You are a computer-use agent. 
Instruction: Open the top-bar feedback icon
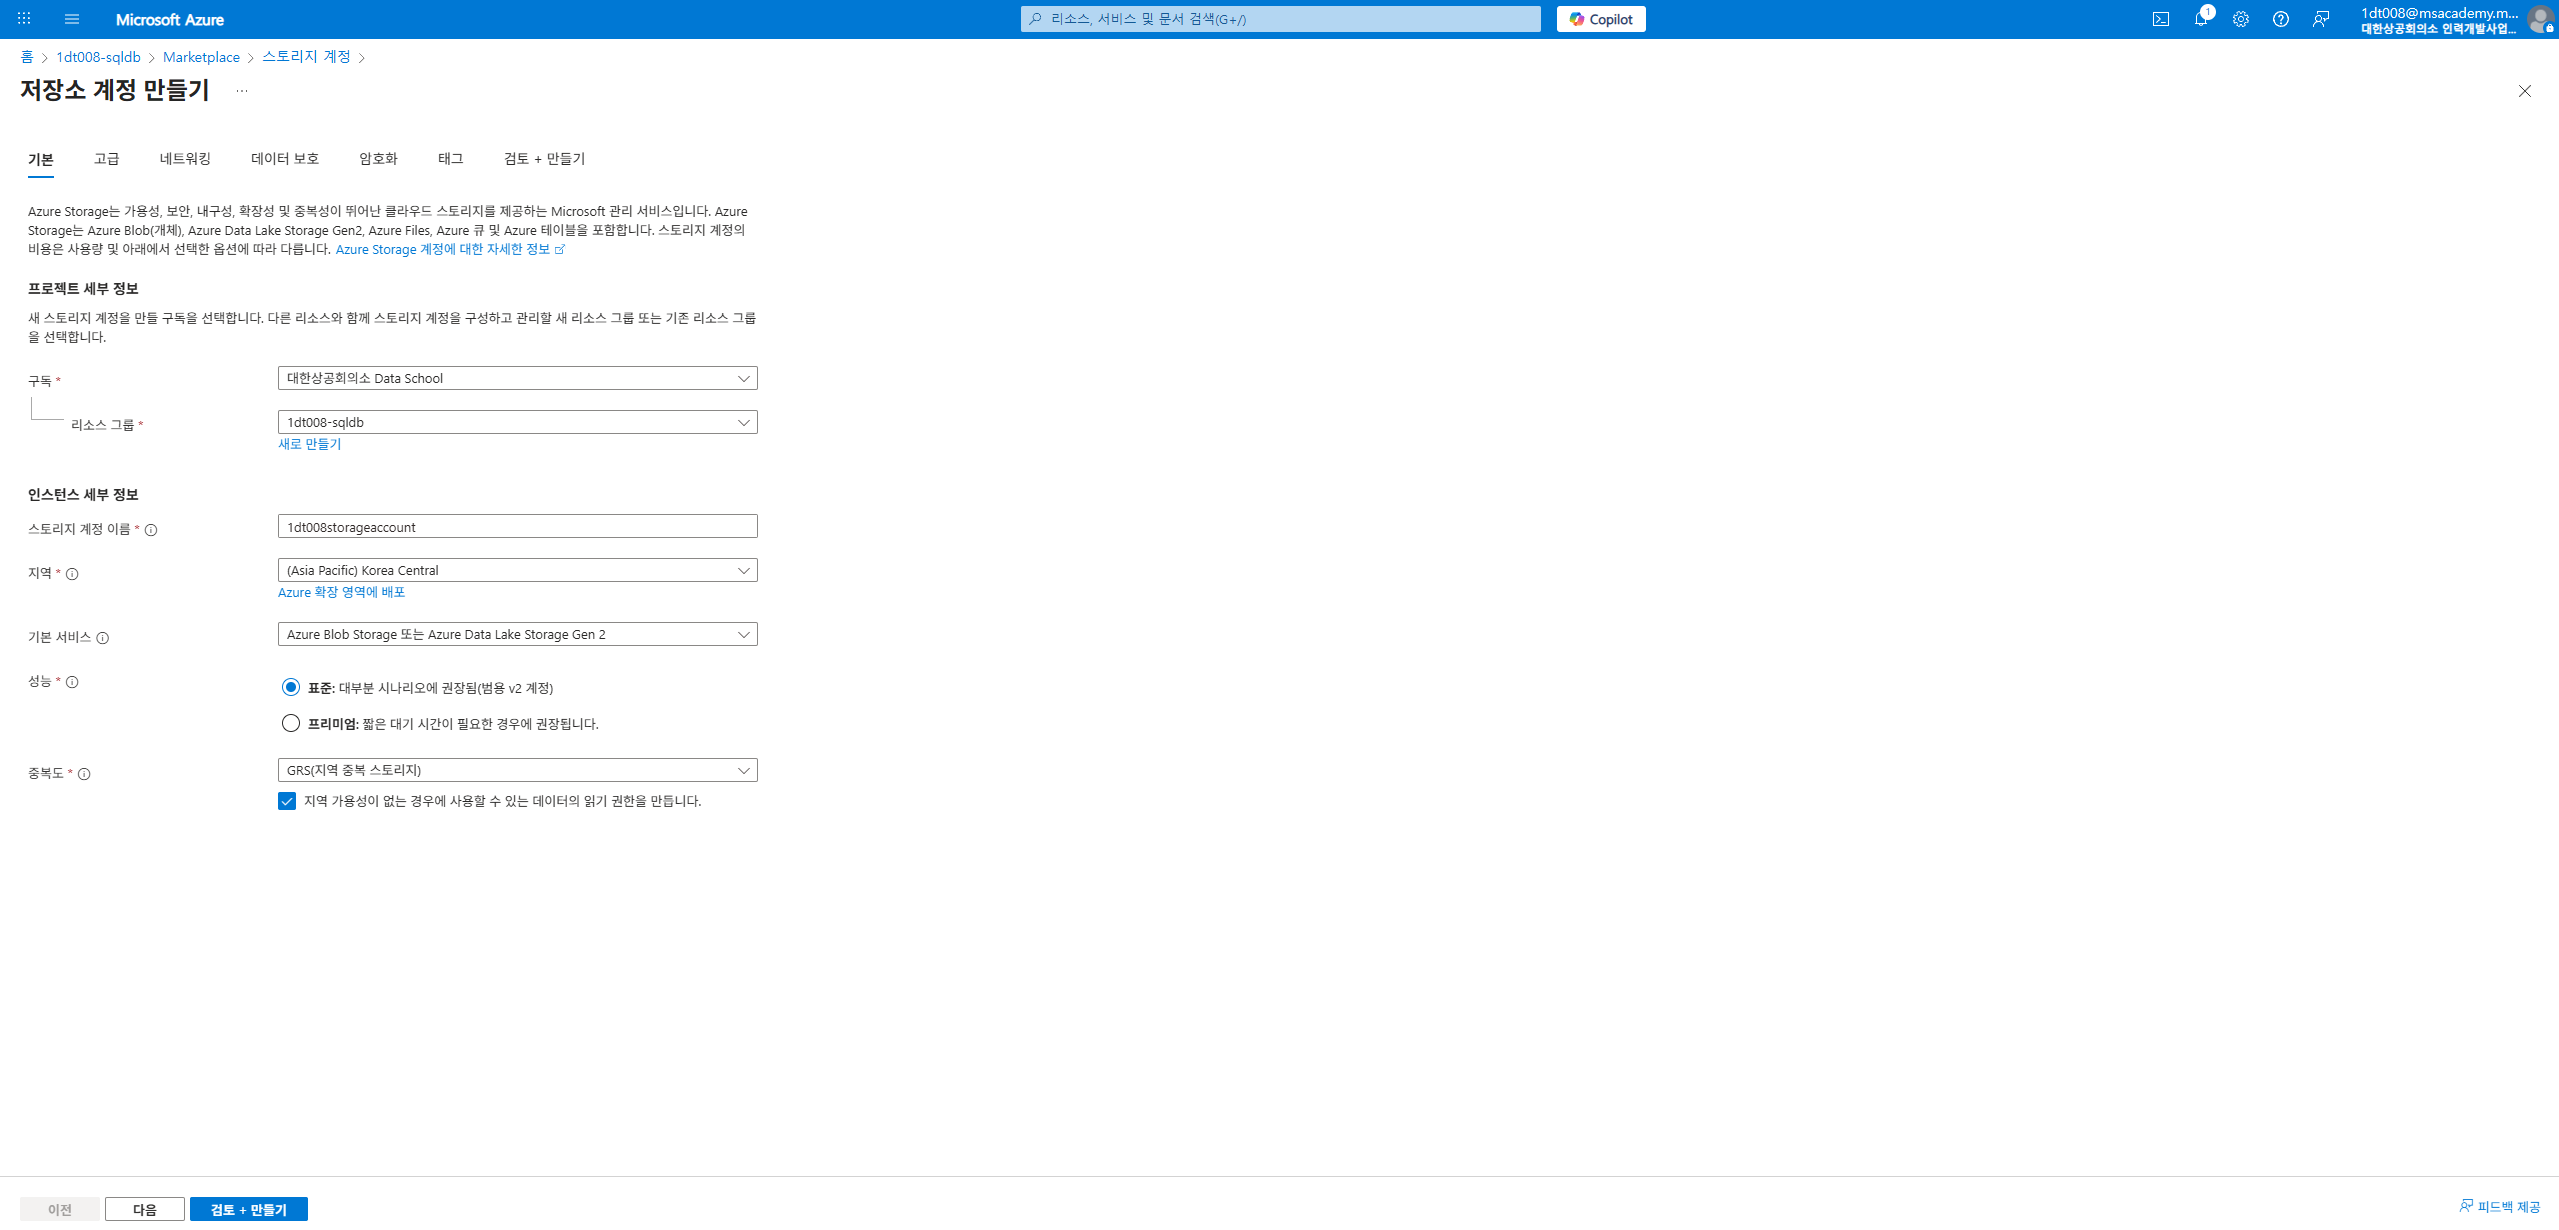click(x=2320, y=19)
